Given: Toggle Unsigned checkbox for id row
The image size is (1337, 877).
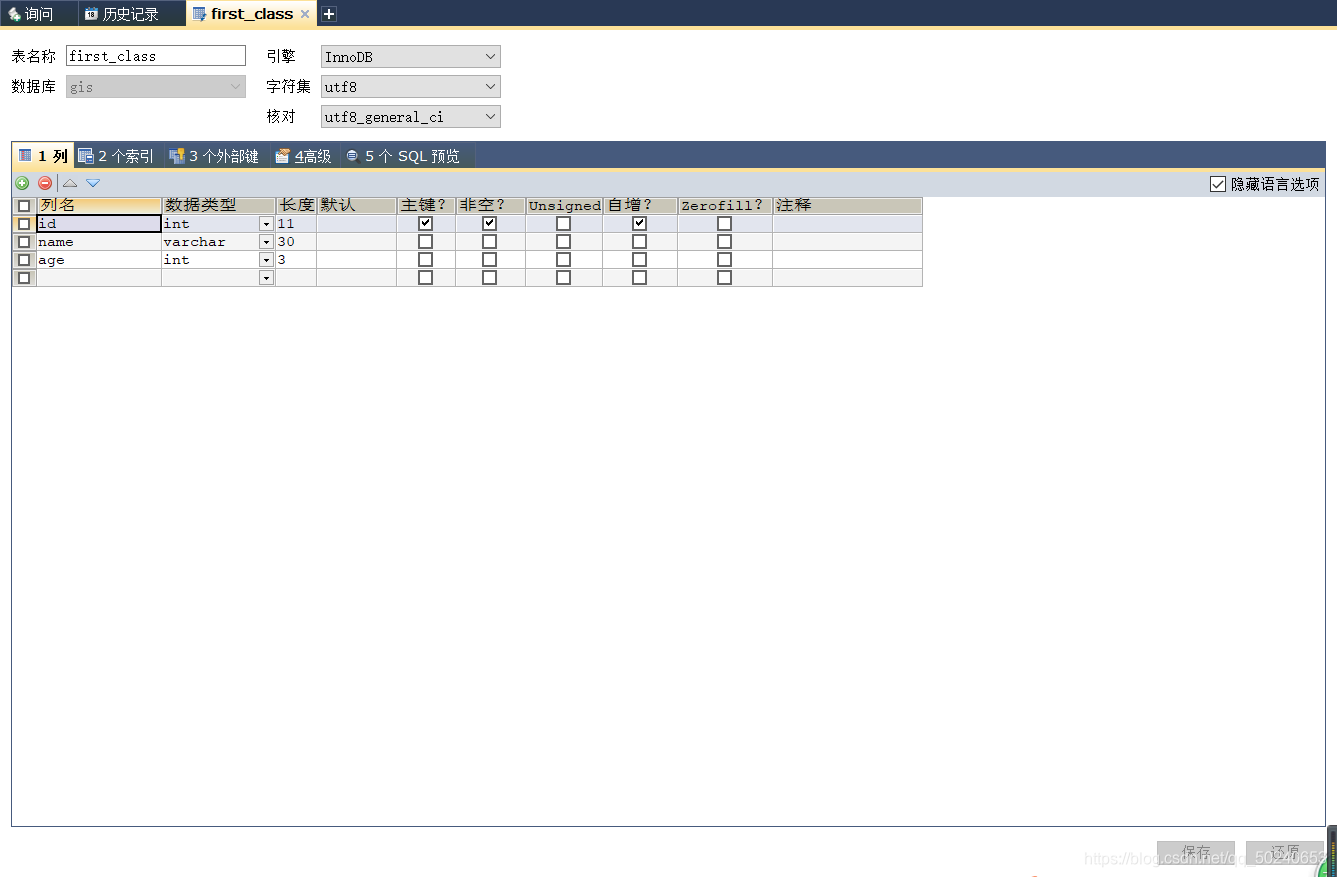Looking at the screenshot, I should (564, 224).
